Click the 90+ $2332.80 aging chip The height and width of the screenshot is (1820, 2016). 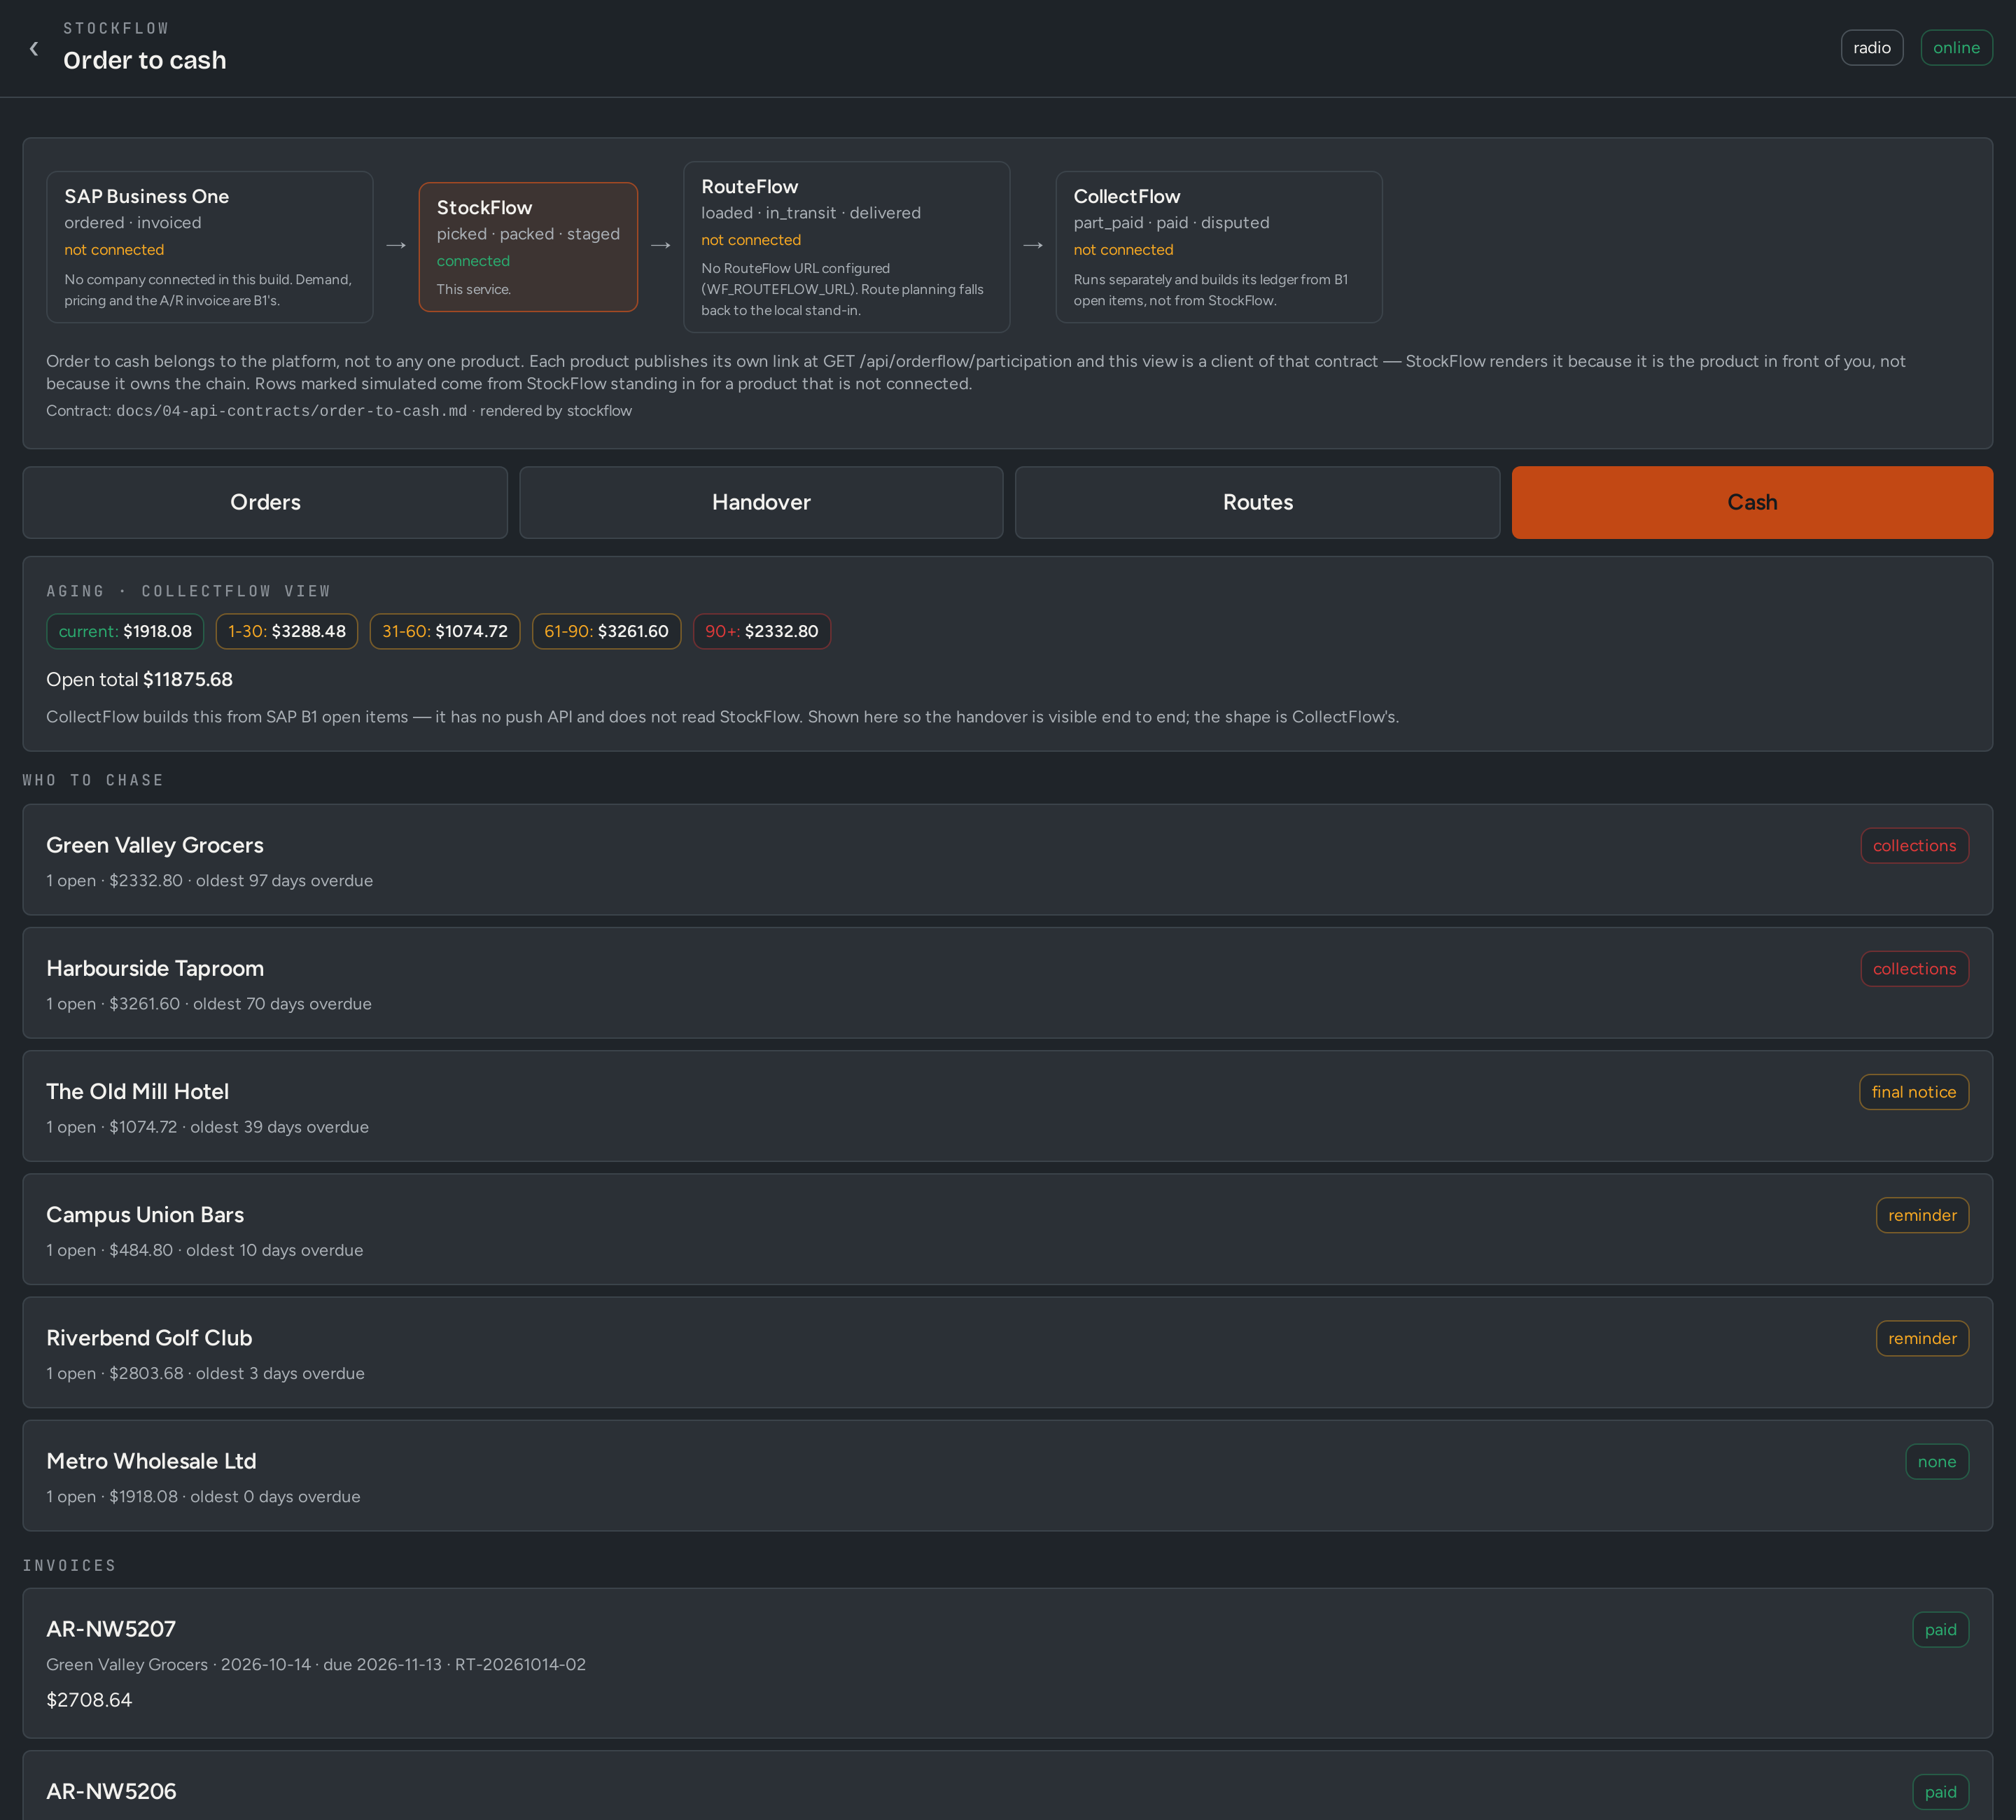[x=761, y=631]
